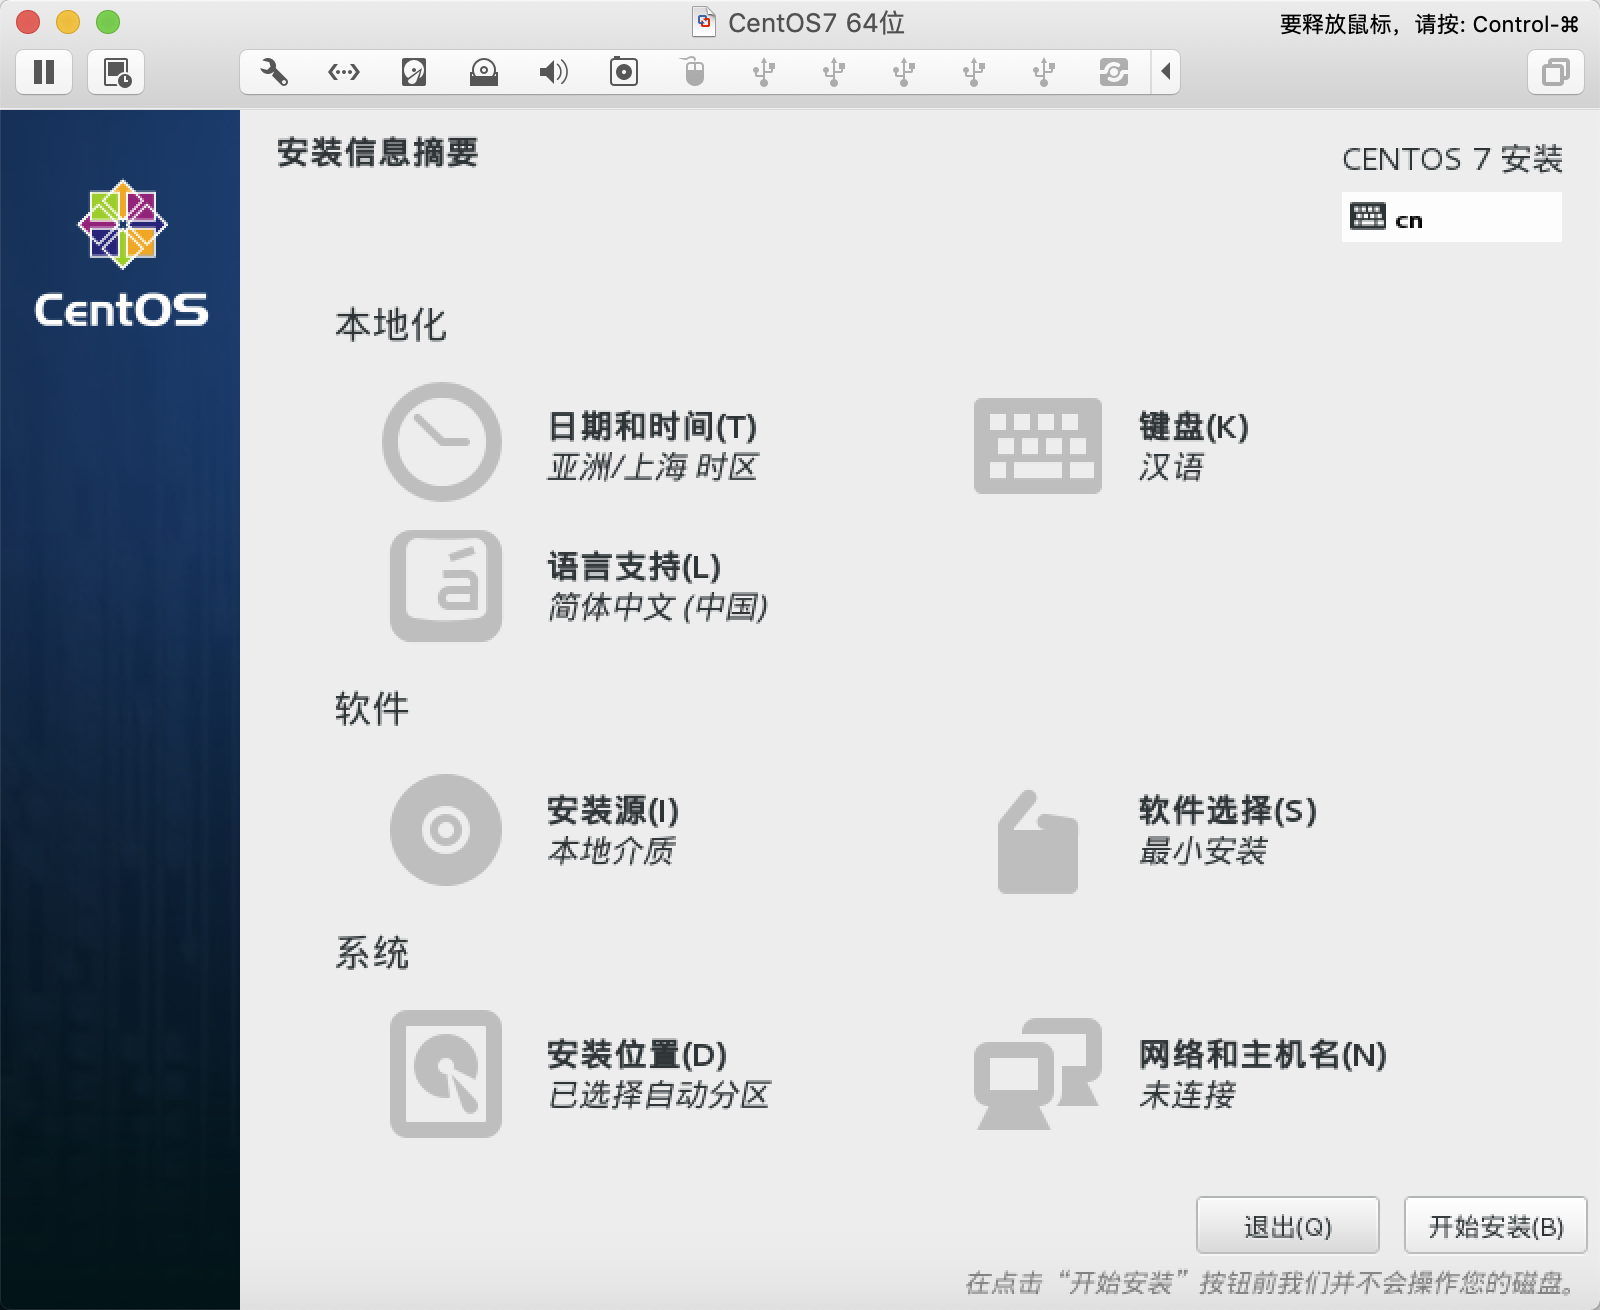Click the network adapter icon
This screenshot has height=1310, width=1600.
pyautogui.click(x=344, y=72)
